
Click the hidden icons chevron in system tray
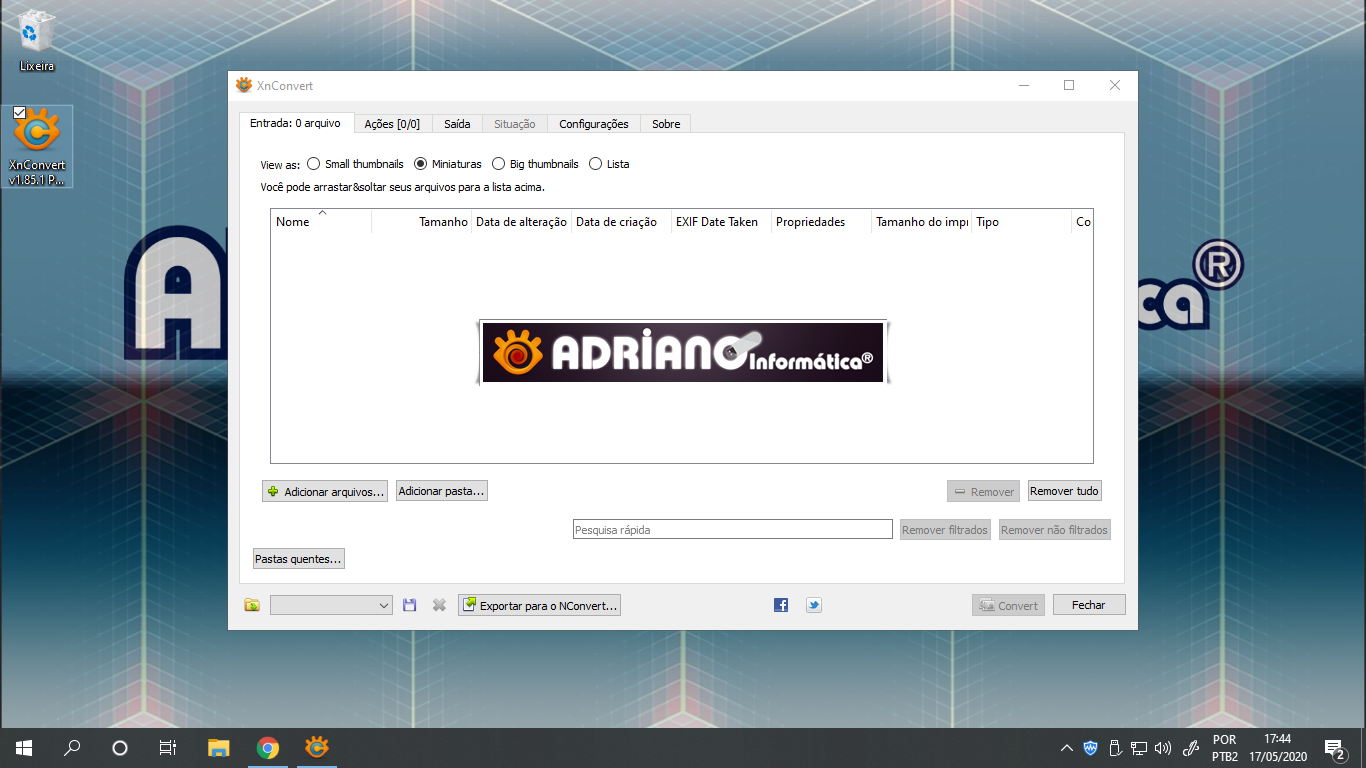(1066, 747)
